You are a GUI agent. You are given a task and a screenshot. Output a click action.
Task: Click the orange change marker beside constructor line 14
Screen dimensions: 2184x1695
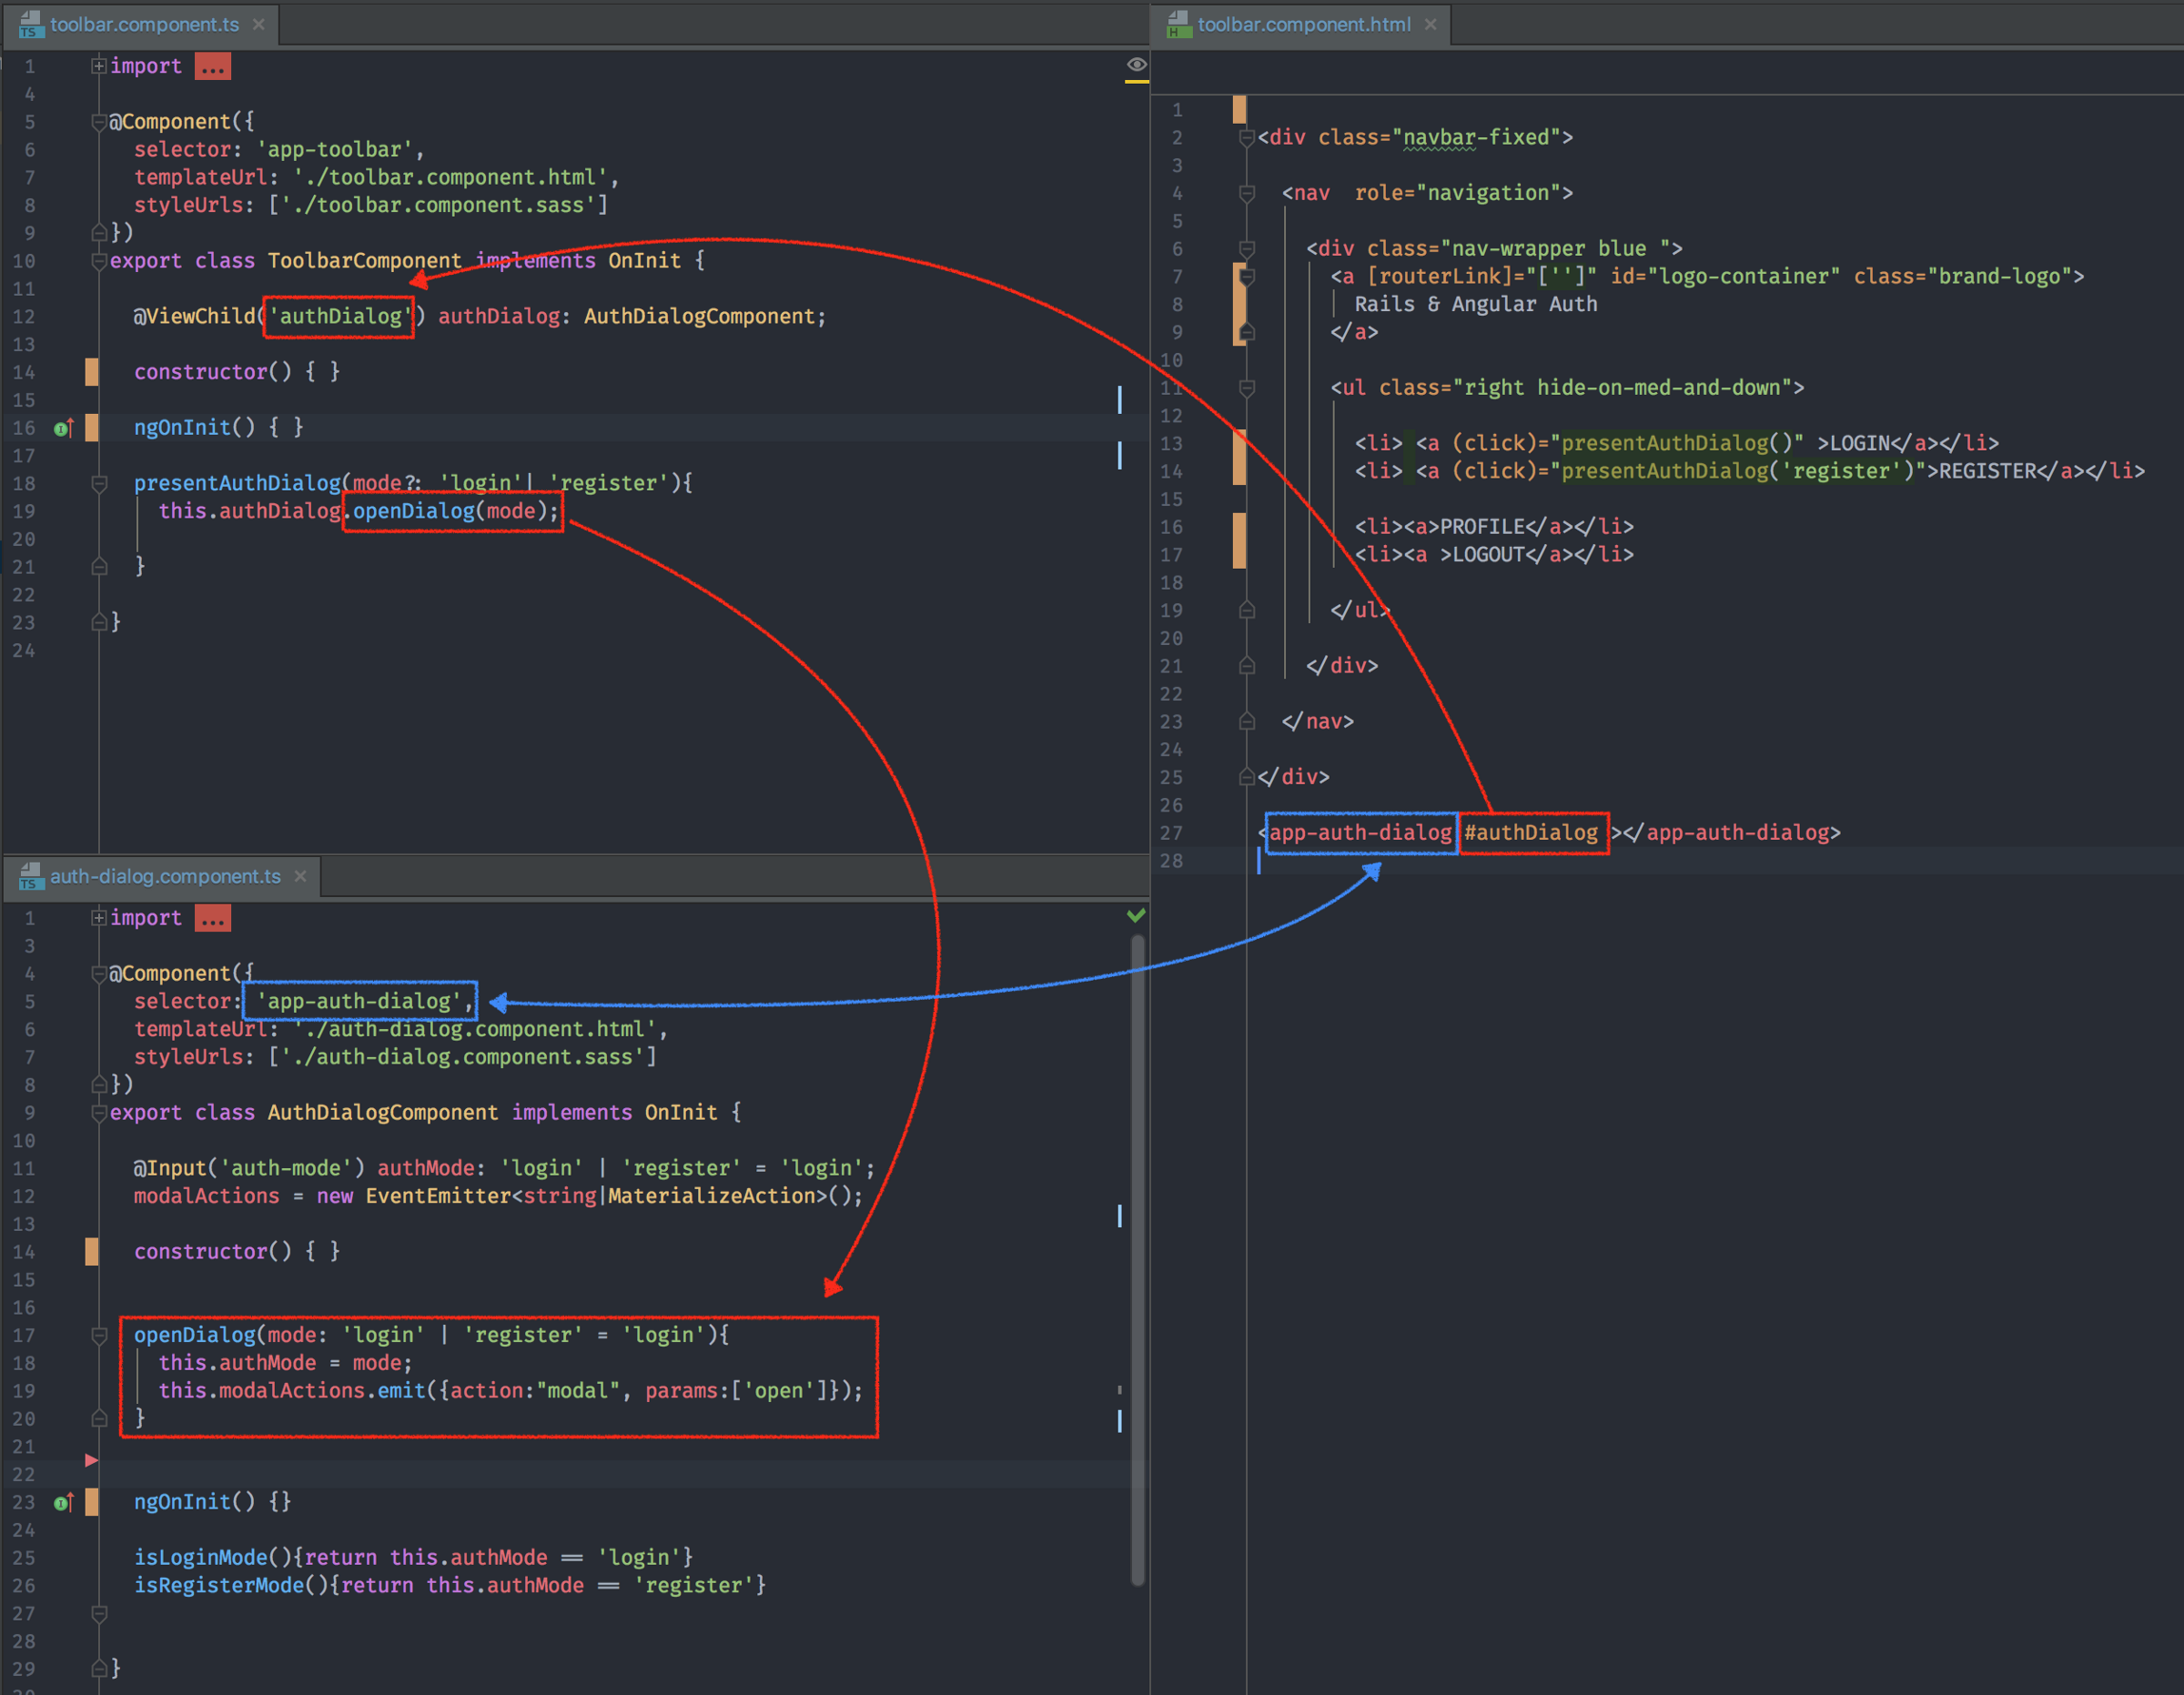click(x=92, y=372)
